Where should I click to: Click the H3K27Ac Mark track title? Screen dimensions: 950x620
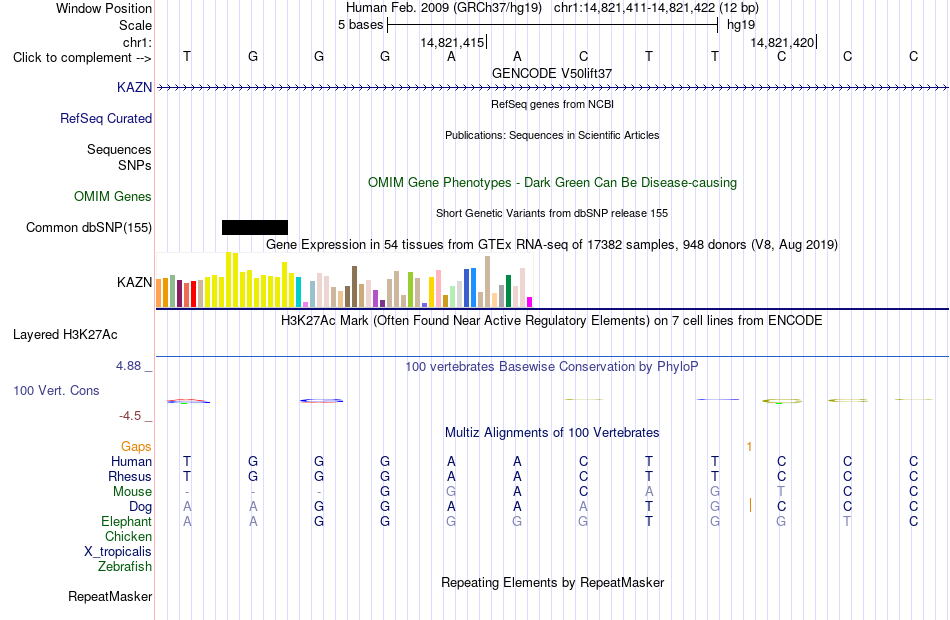[552, 321]
